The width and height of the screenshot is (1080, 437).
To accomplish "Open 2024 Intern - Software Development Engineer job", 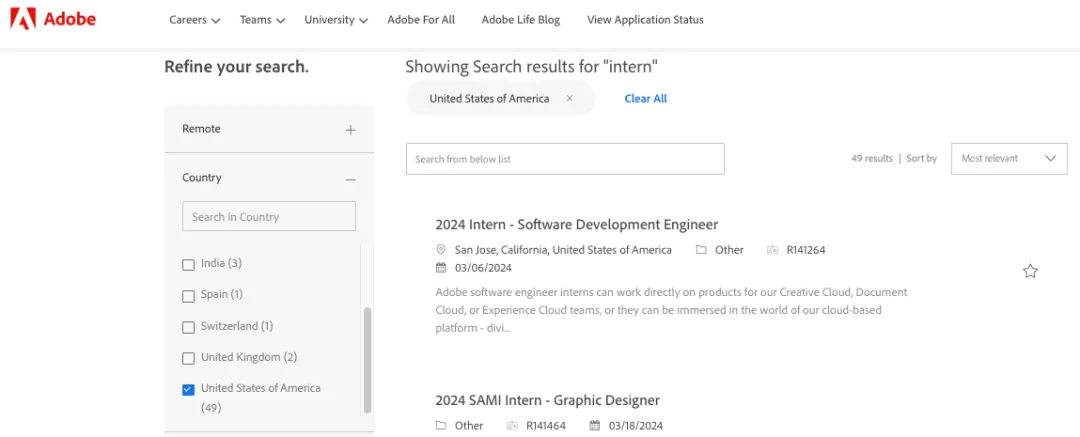I will pyautogui.click(x=577, y=225).
